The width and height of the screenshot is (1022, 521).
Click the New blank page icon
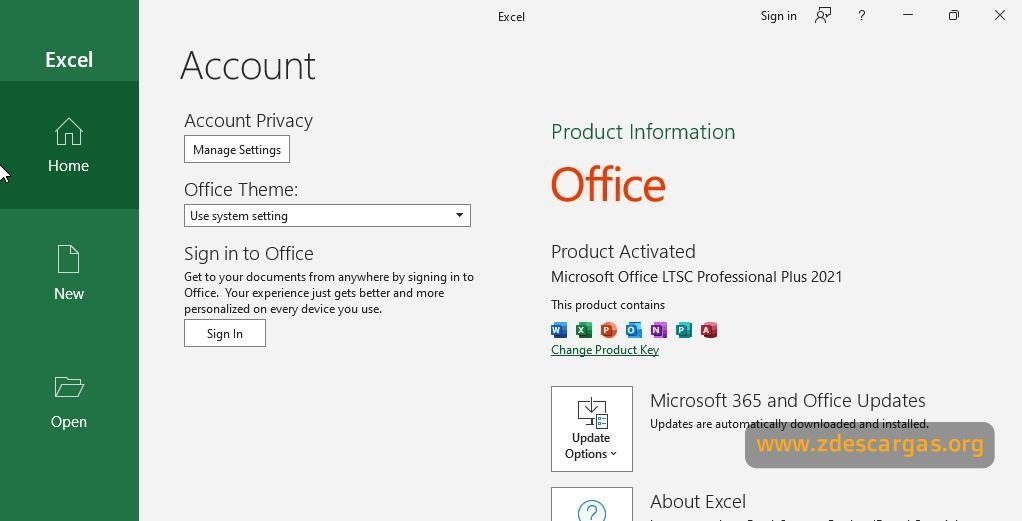[68, 259]
